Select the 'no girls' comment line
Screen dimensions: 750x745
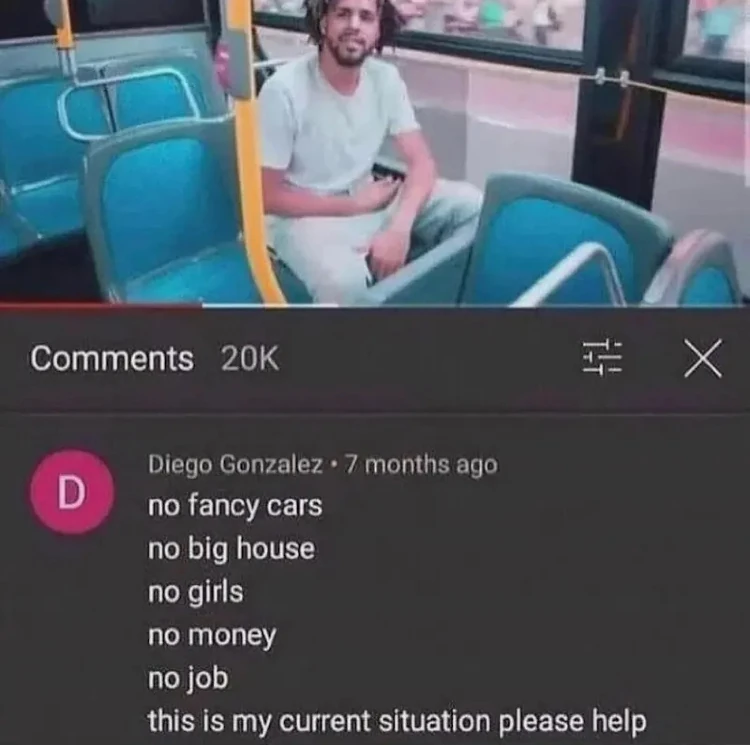click(x=196, y=592)
